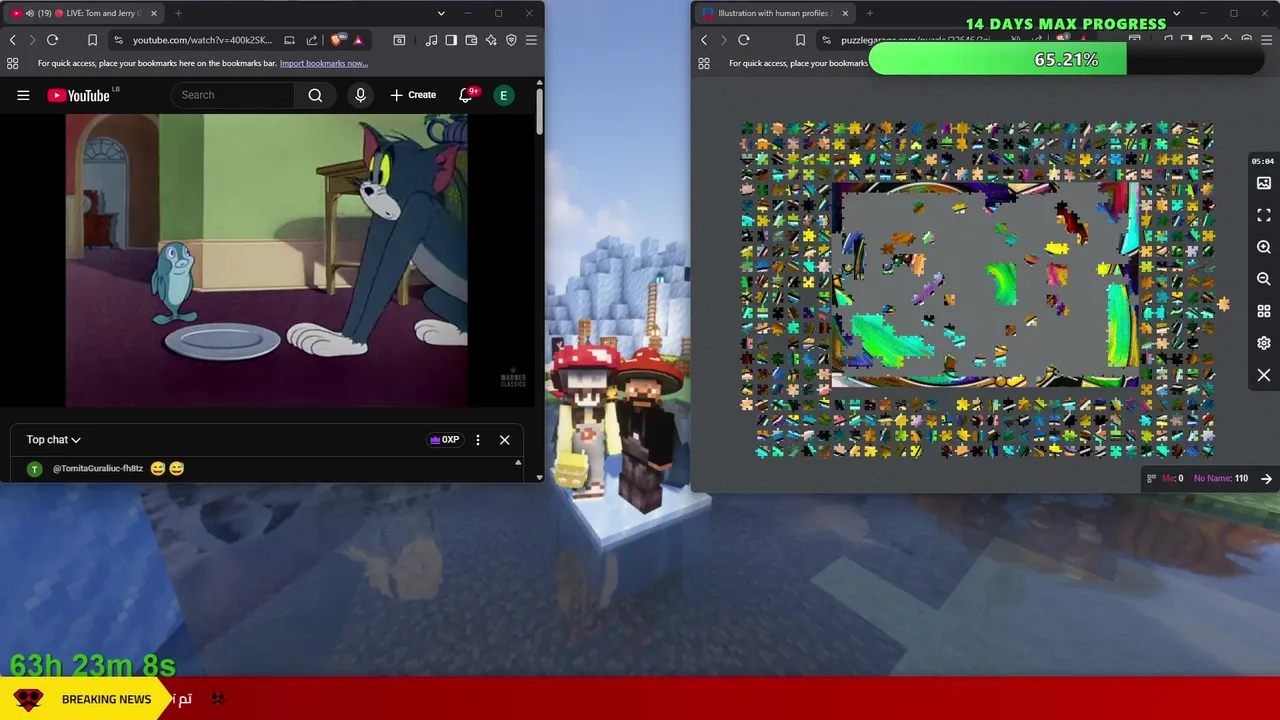Zoom in on the puzzle
The width and height of the screenshot is (1280, 720).
pyautogui.click(x=1264, y=247)
